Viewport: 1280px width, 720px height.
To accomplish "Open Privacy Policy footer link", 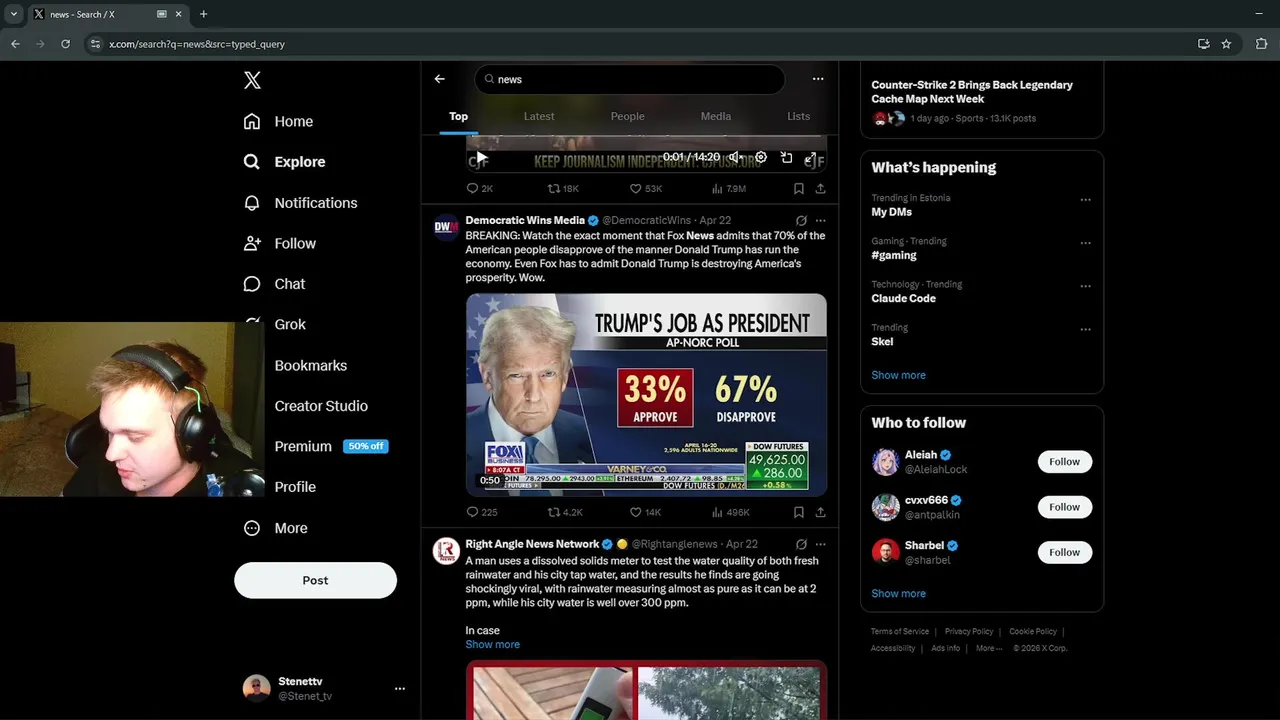I will 969,632.
